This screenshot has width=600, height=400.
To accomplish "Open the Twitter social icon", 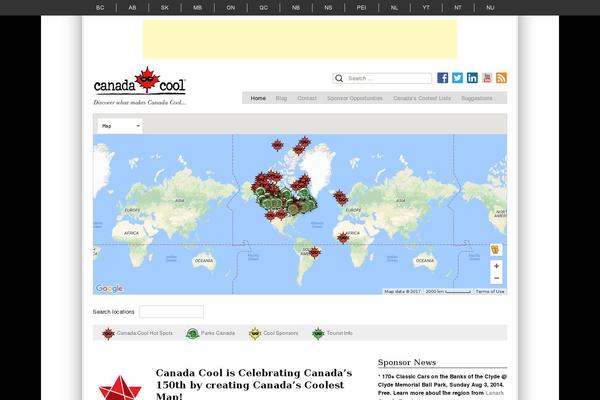I will [x=457, y=78].
